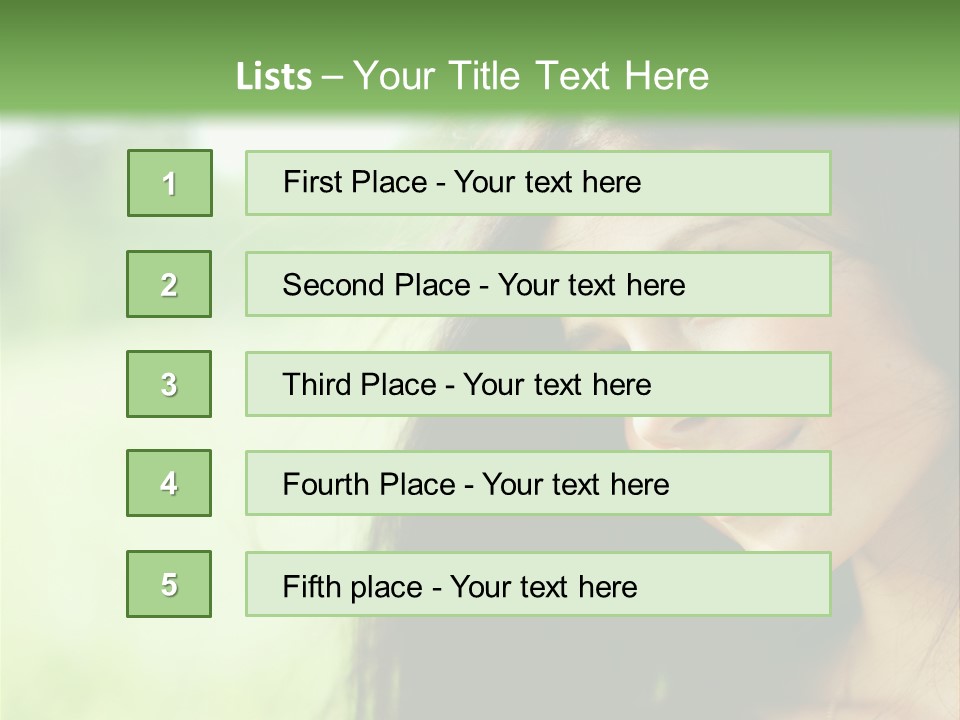Select the number 4 box
Viewport: 960px width, 720px height.
point(169,483)
